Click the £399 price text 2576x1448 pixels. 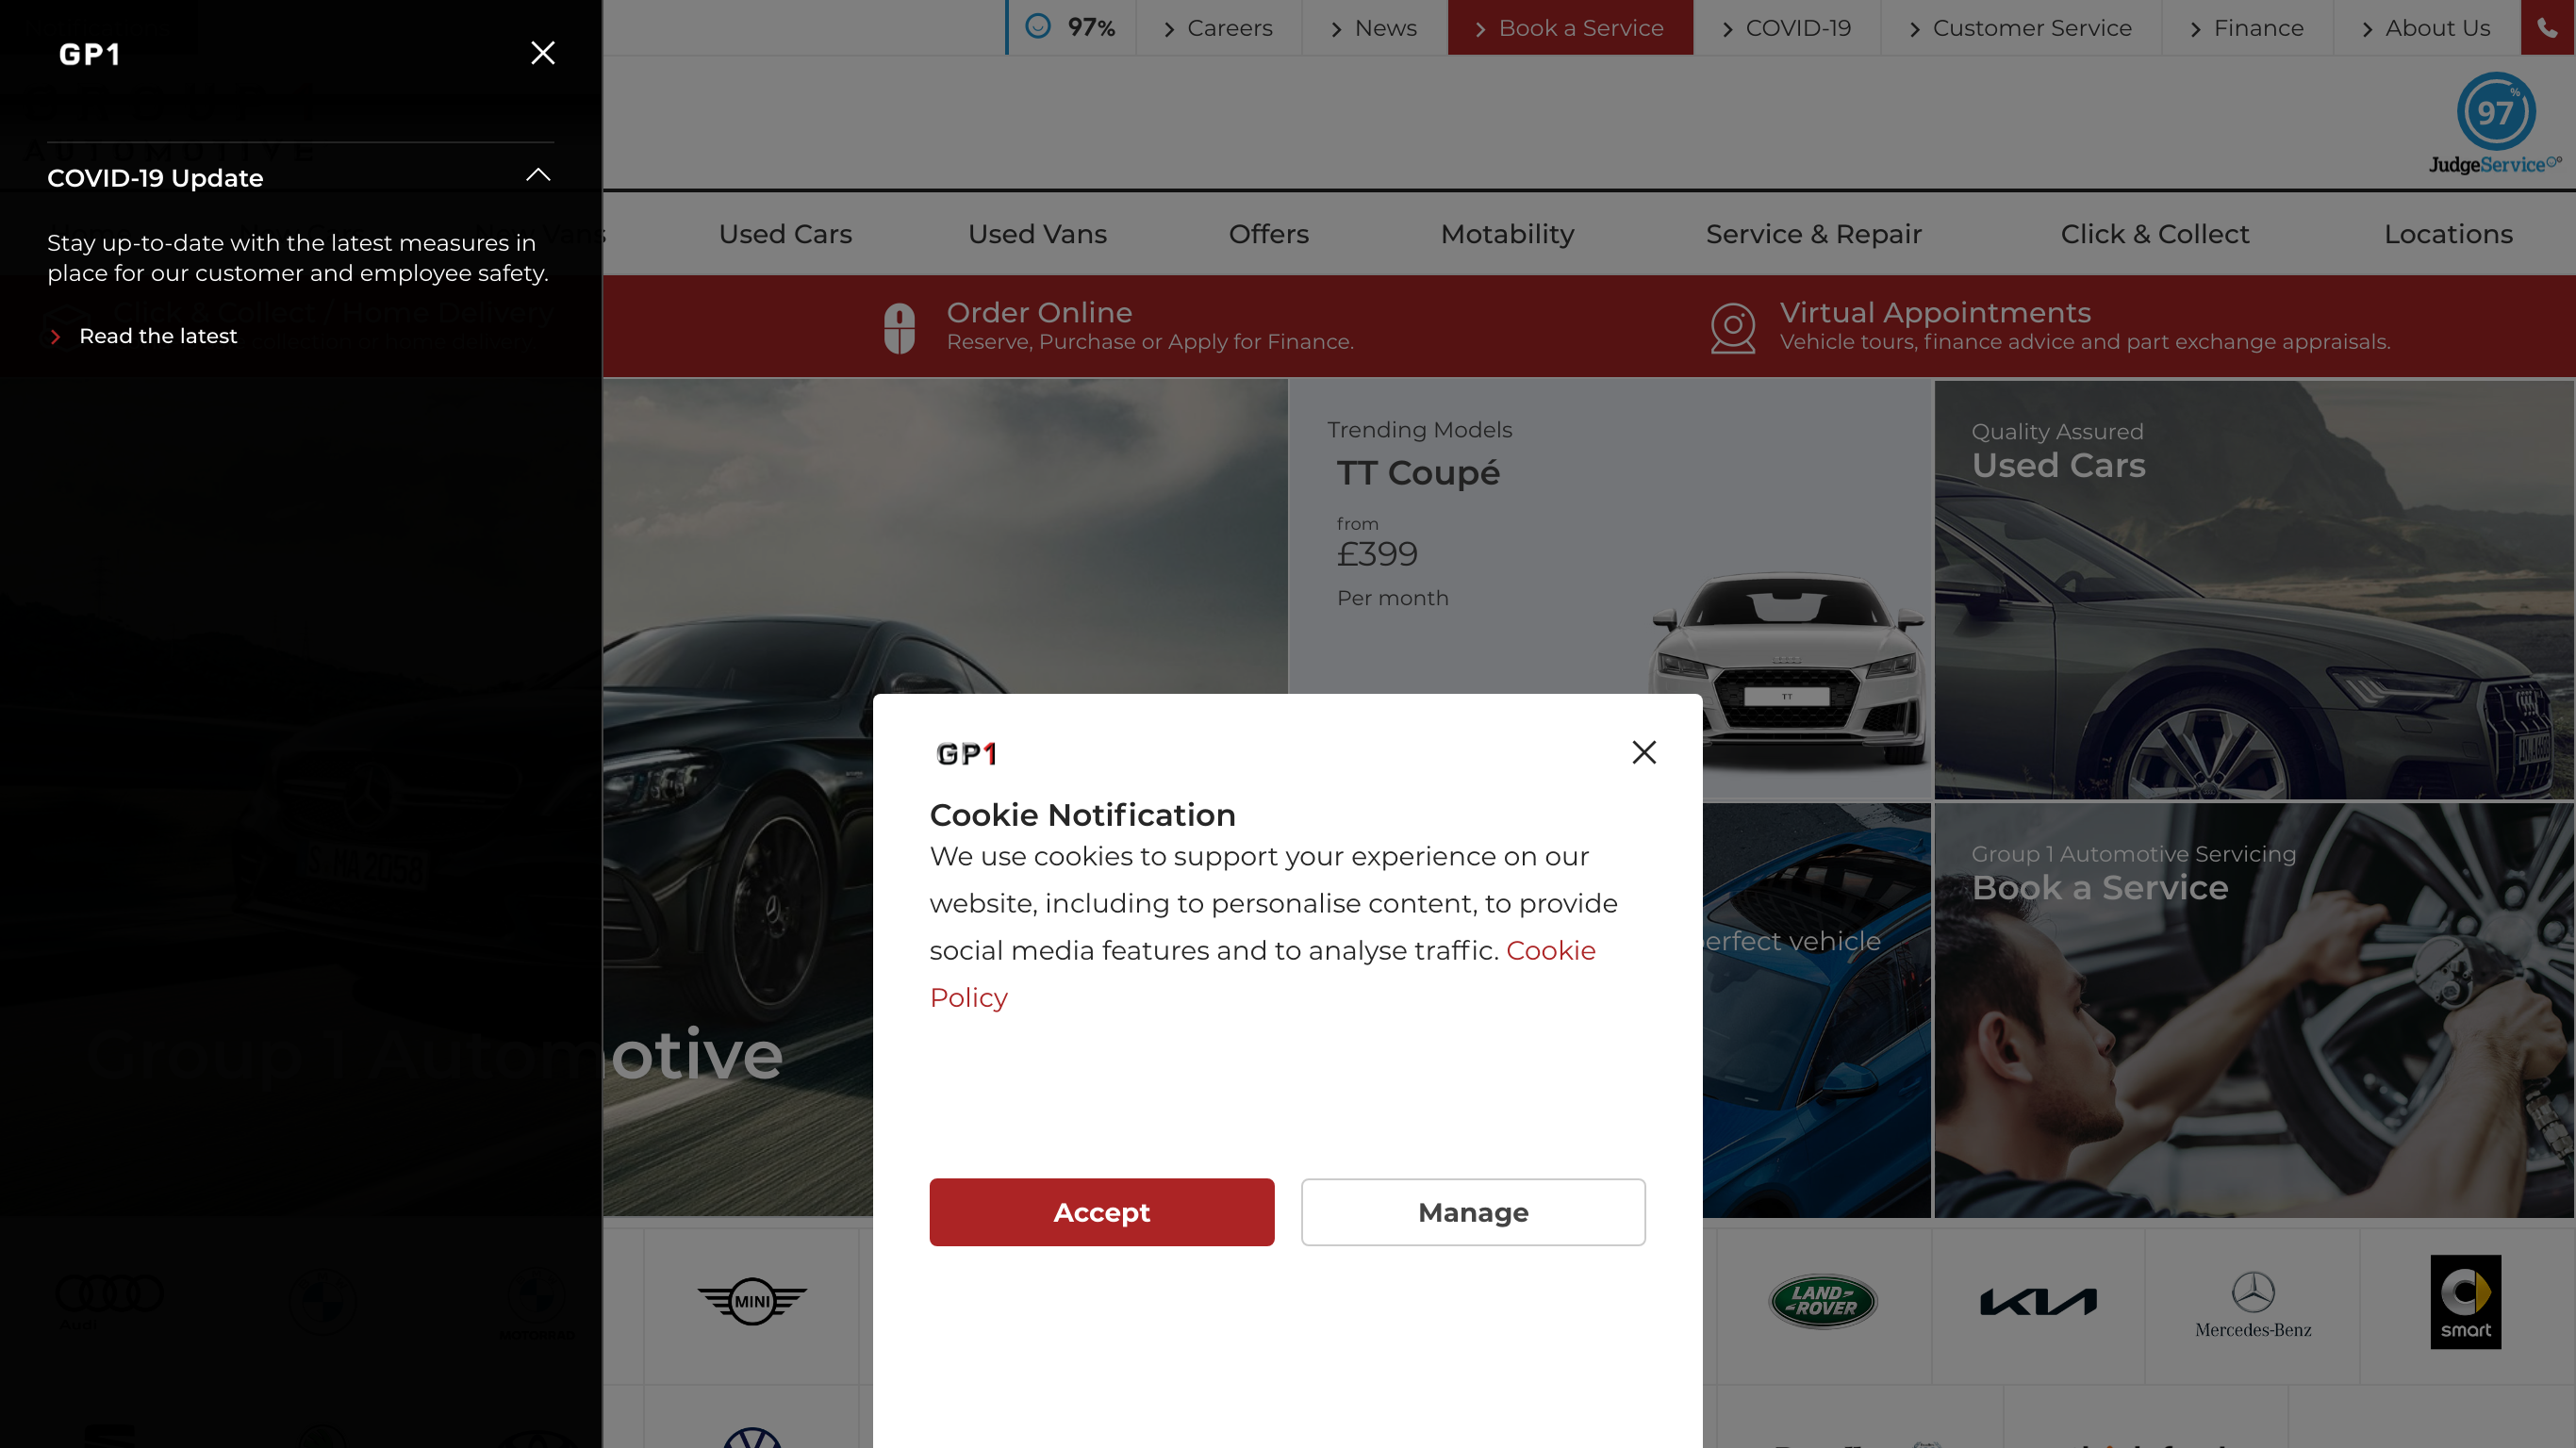[1377, 554]
